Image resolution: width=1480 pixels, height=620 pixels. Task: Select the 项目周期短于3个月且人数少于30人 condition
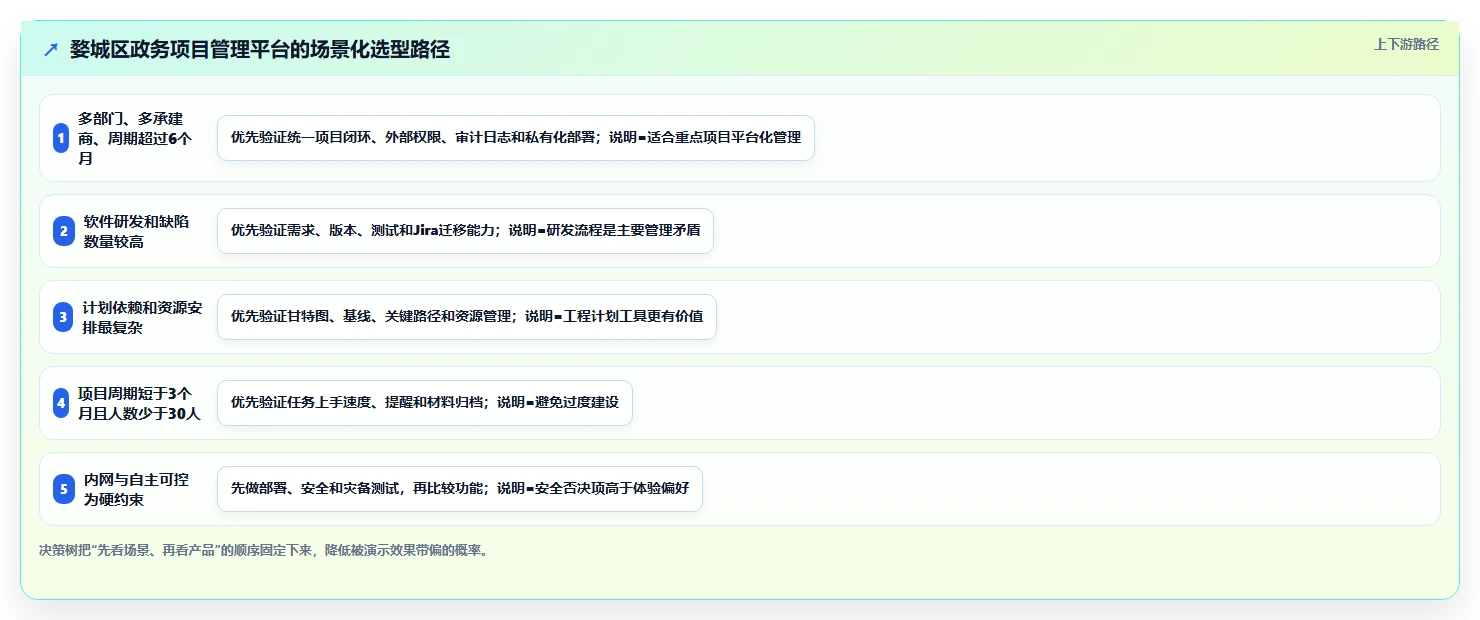click(139, 403)
